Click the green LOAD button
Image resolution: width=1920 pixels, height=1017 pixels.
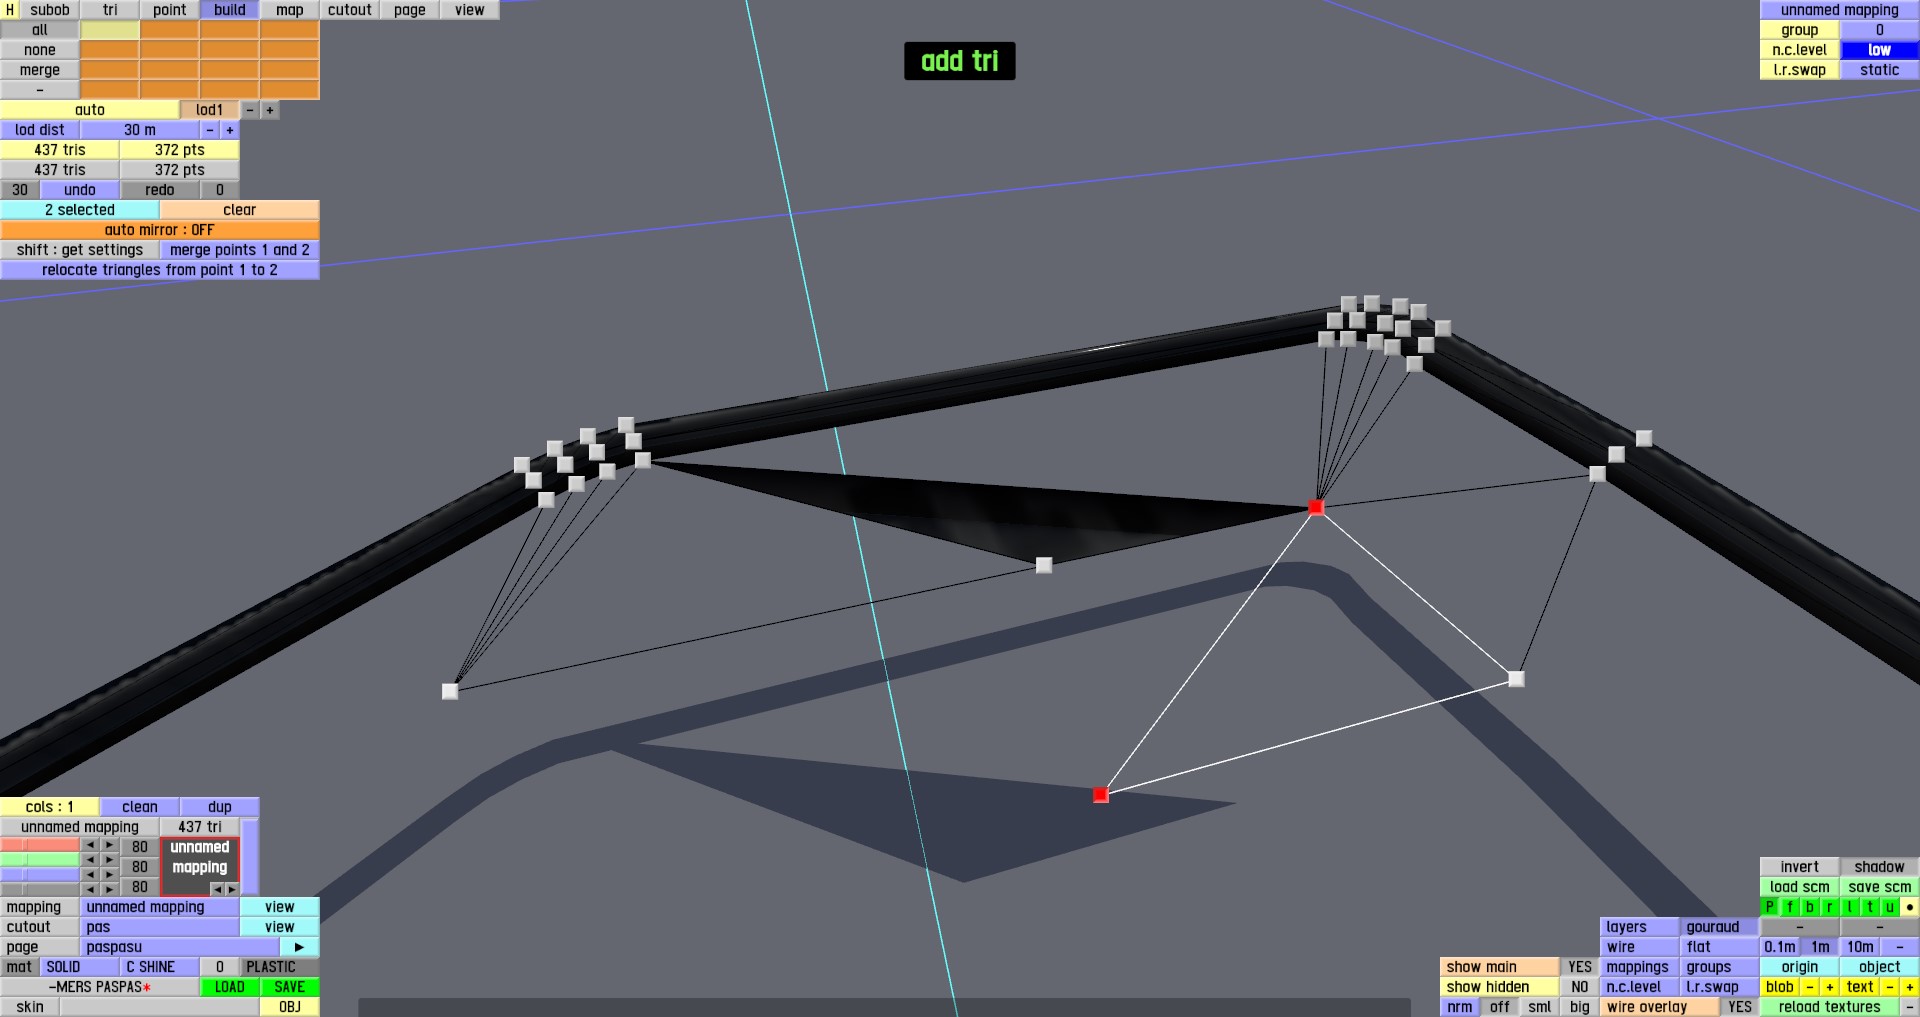point(229,987)
